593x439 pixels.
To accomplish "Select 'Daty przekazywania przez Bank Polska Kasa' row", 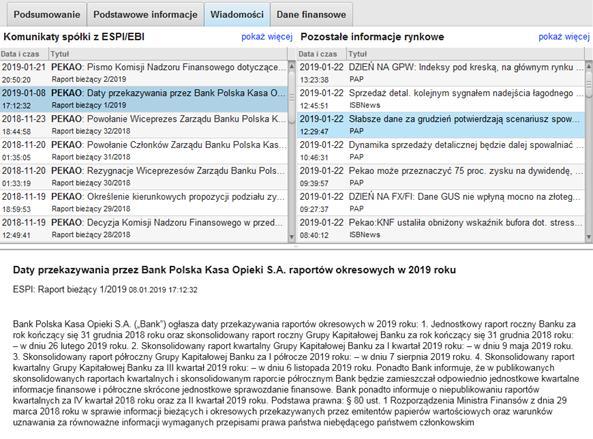I will [x=144, y=99].
